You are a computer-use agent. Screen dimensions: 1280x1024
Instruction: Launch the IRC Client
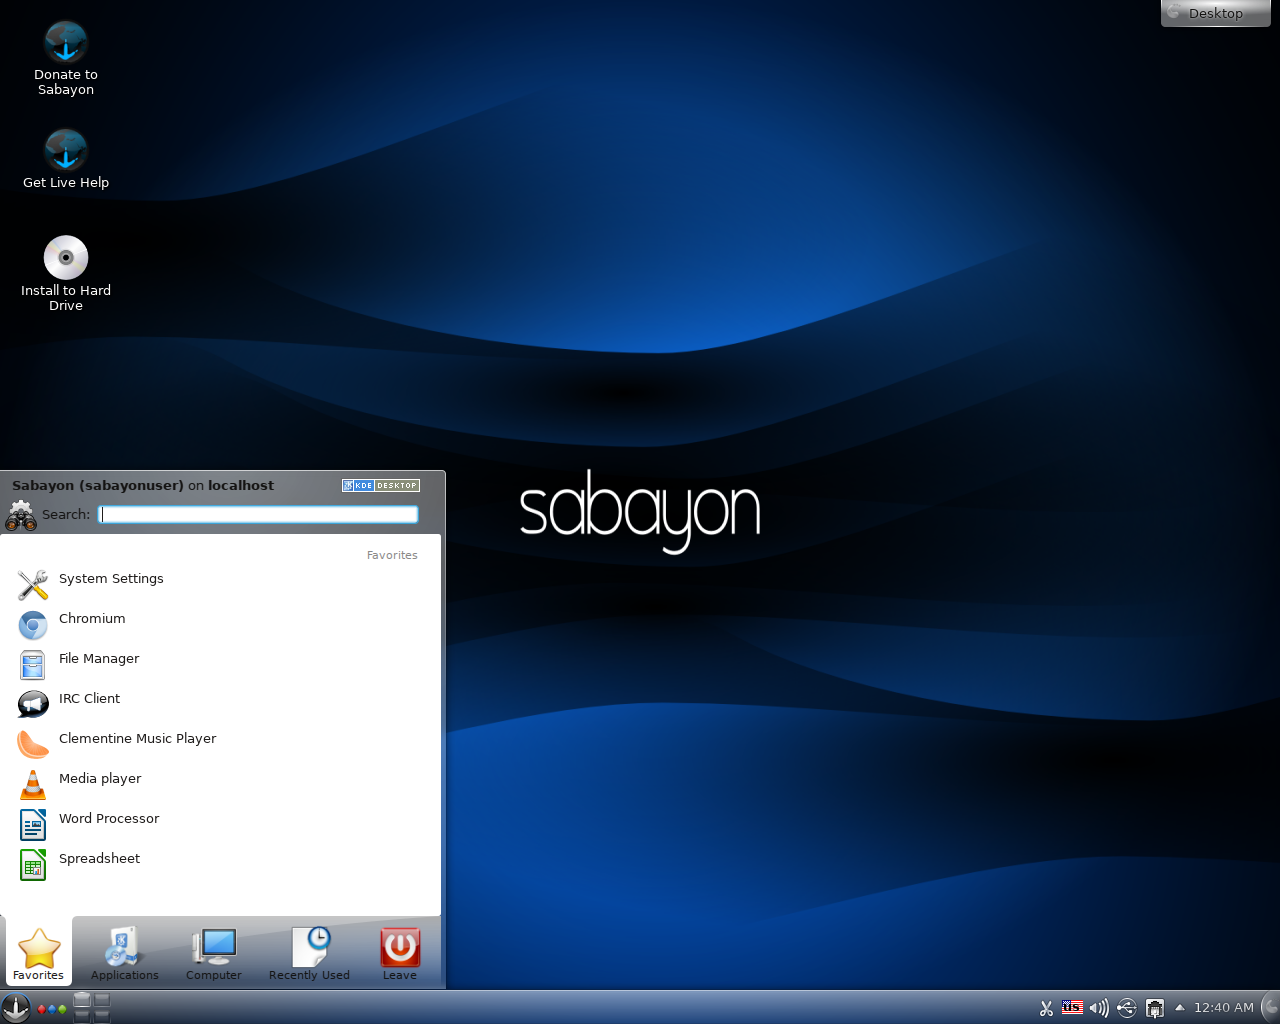[x=88, y=698]
